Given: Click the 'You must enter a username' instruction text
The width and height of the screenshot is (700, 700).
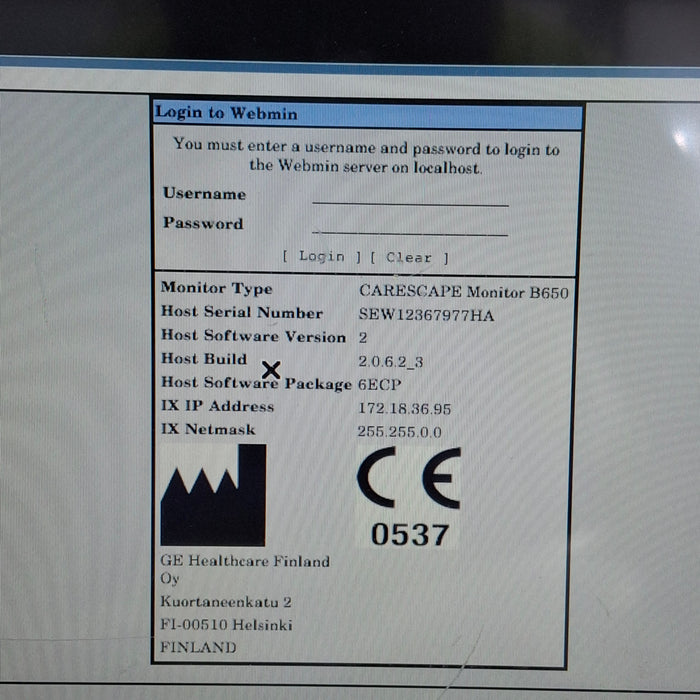Looking at the screenshot, I should pyautogui.click(x=366, y=156).
